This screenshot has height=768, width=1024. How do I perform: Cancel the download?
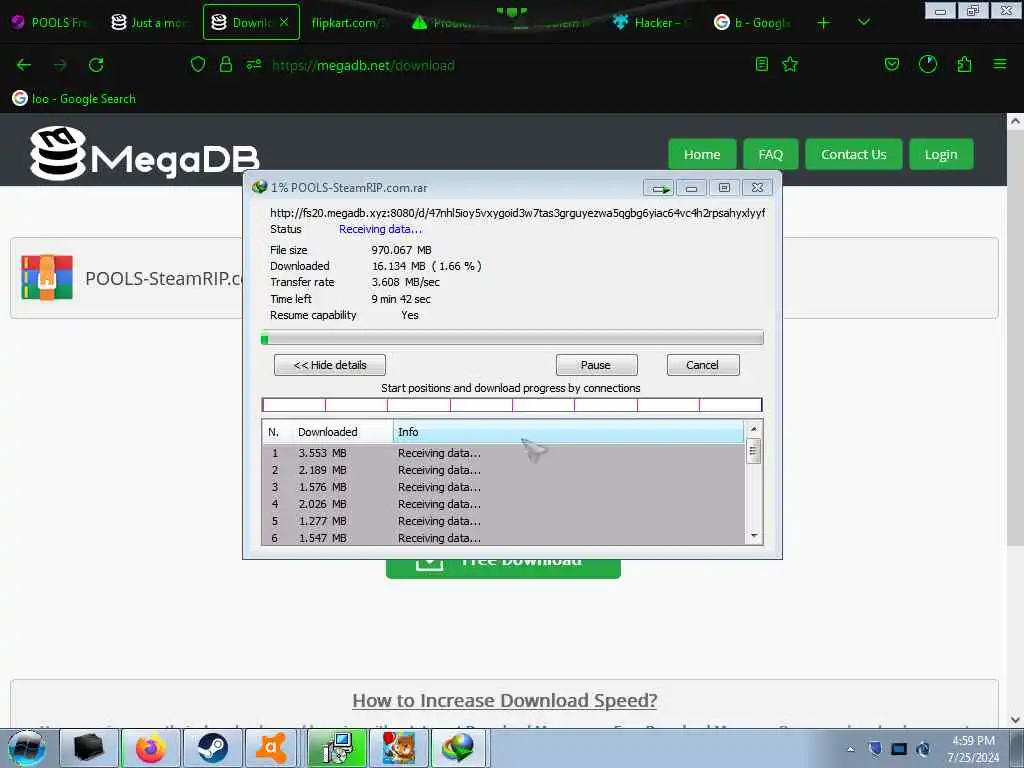pos(703,365)
